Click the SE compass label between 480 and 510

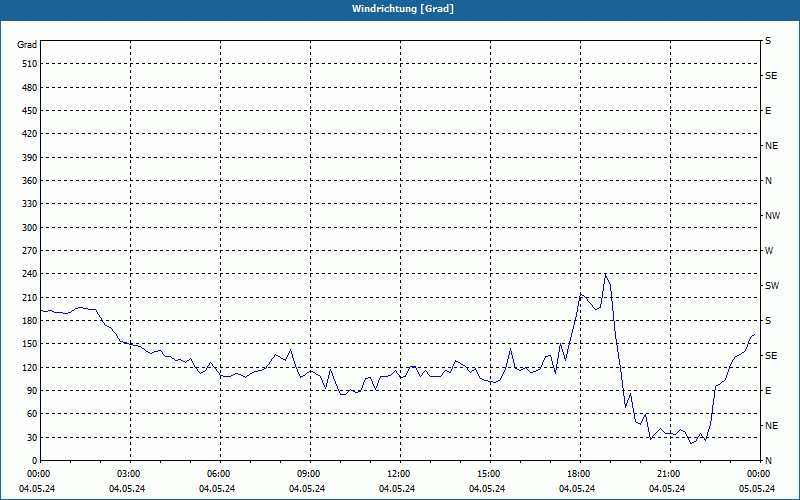771,76
